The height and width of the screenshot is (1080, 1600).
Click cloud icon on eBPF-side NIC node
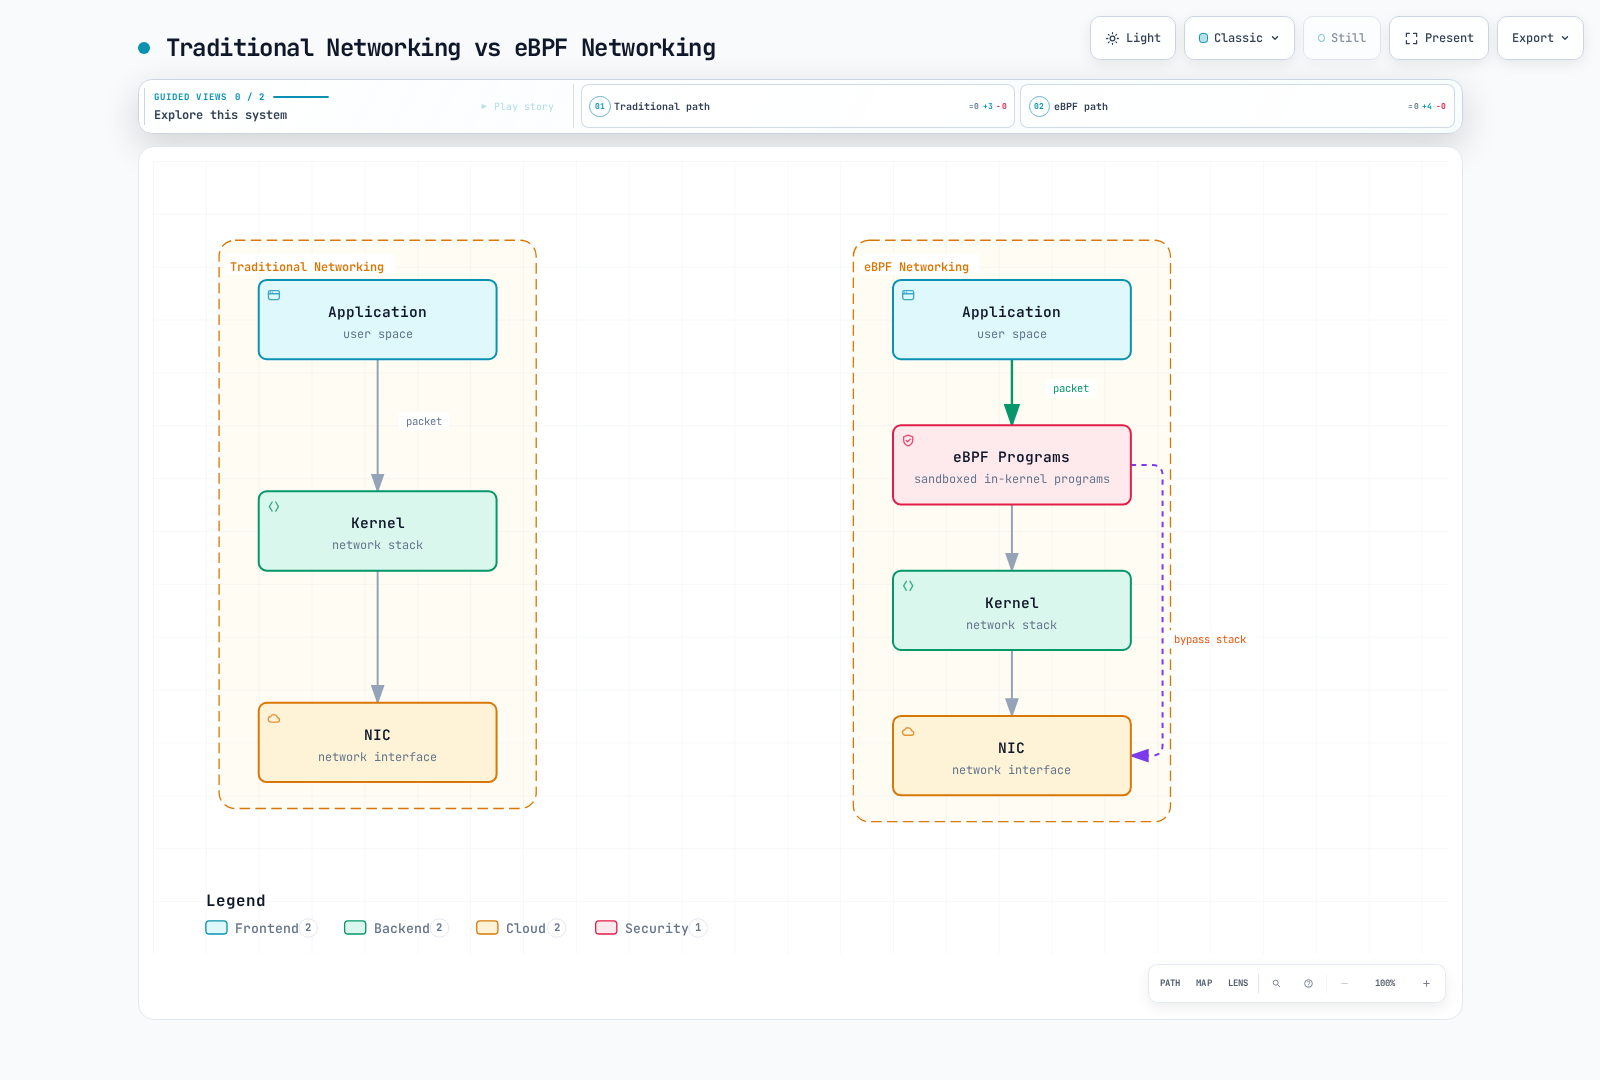pos(908,731)
